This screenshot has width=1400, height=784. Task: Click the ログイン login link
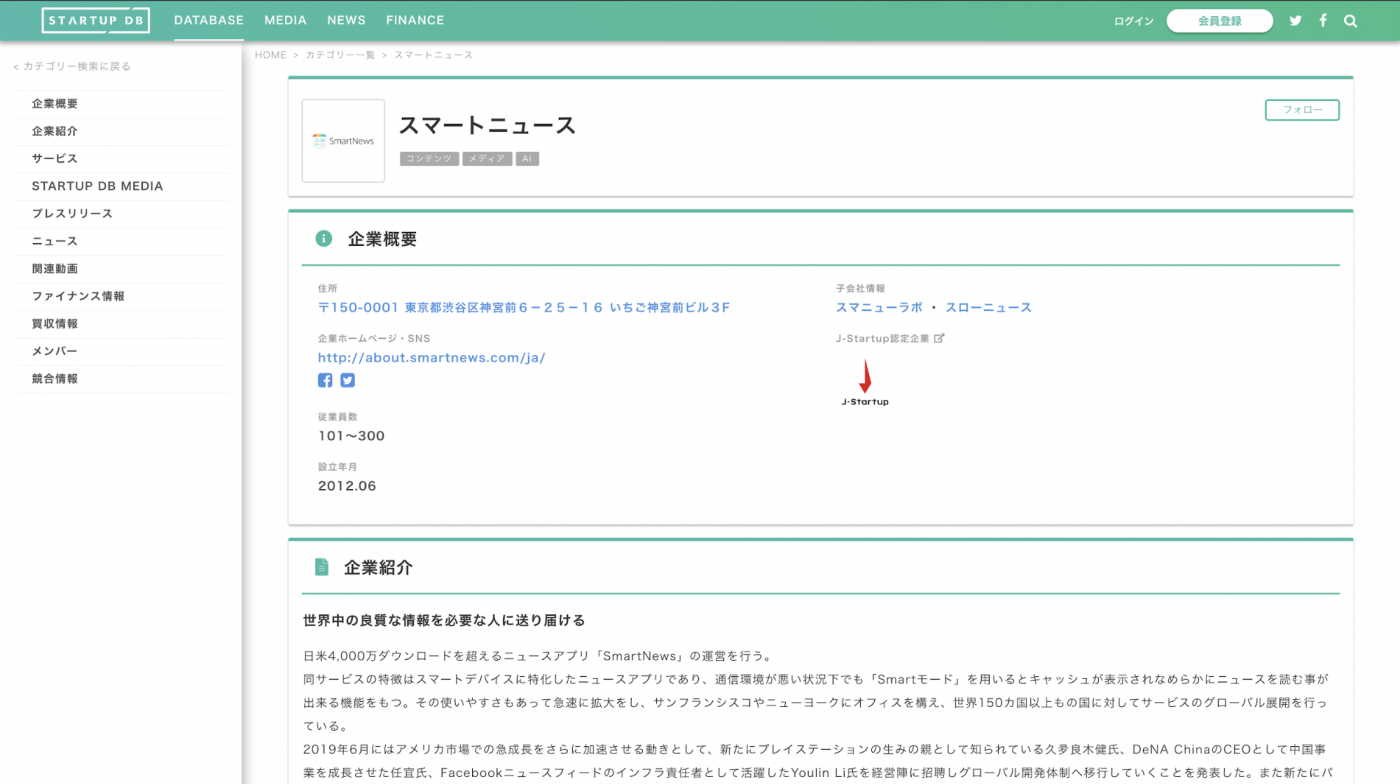click(x=1133, y=20)
